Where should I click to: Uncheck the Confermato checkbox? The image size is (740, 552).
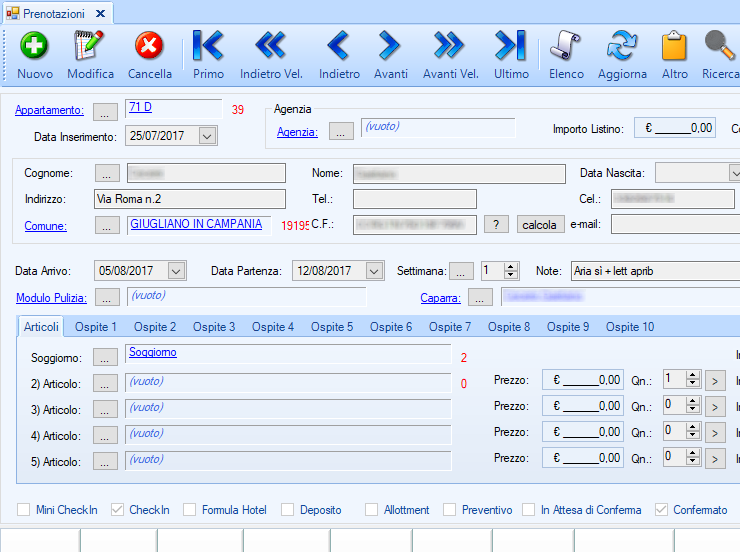(661, 510)
